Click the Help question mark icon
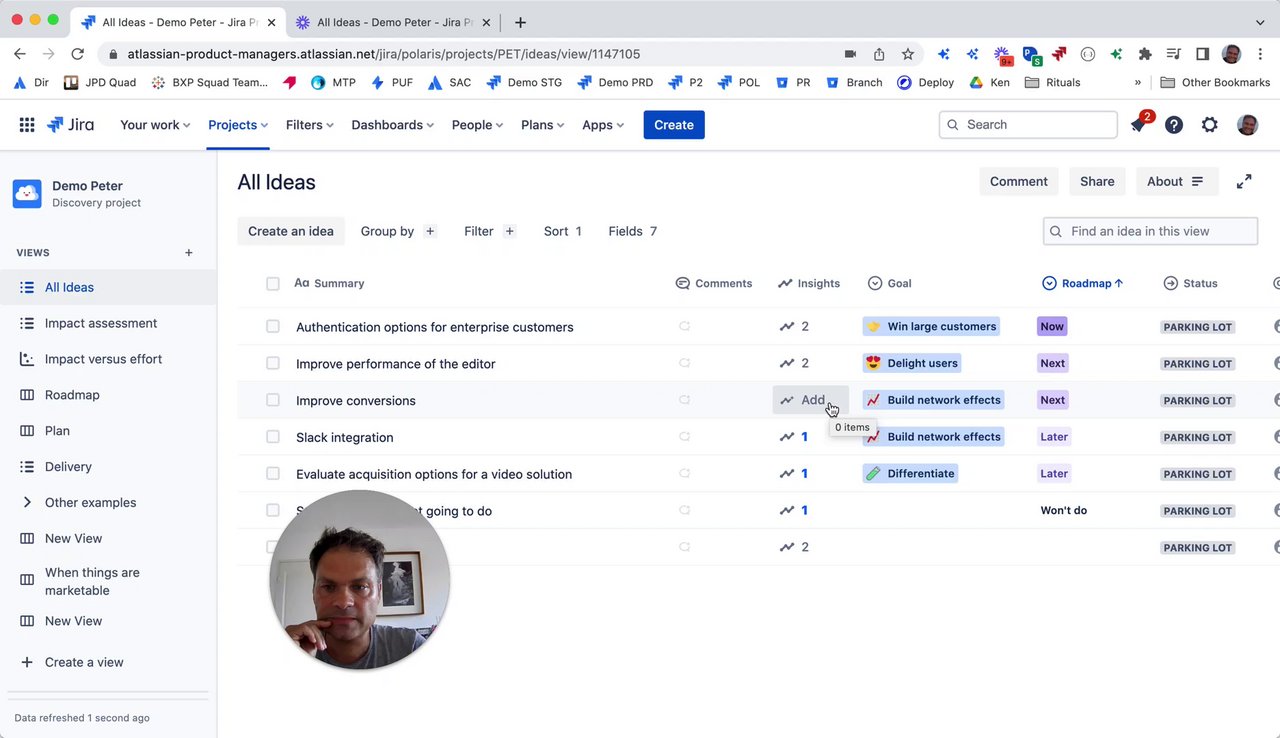1280x738 pixels. click(x=1174, y=125)
